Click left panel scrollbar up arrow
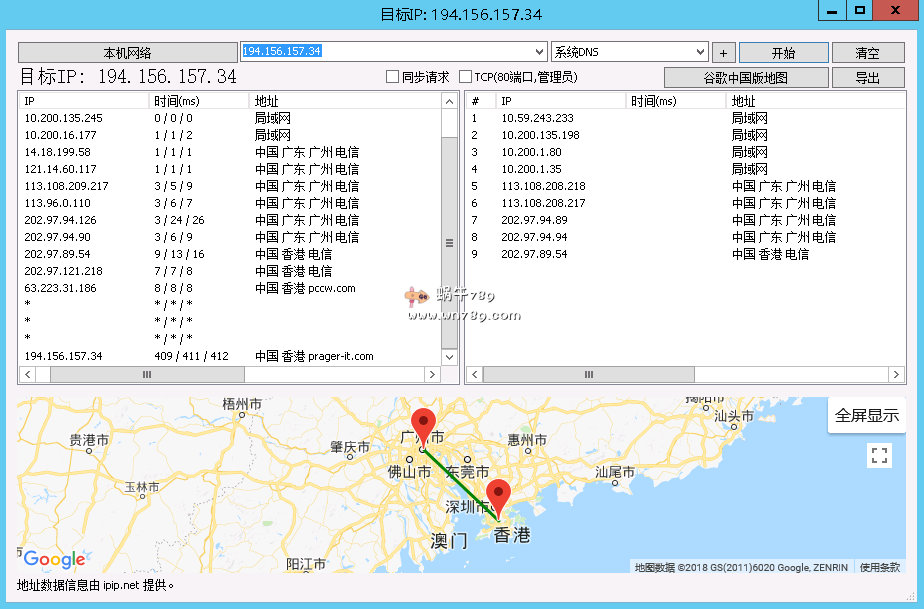This screenshot has height=609, width=924. pos(449,101)
